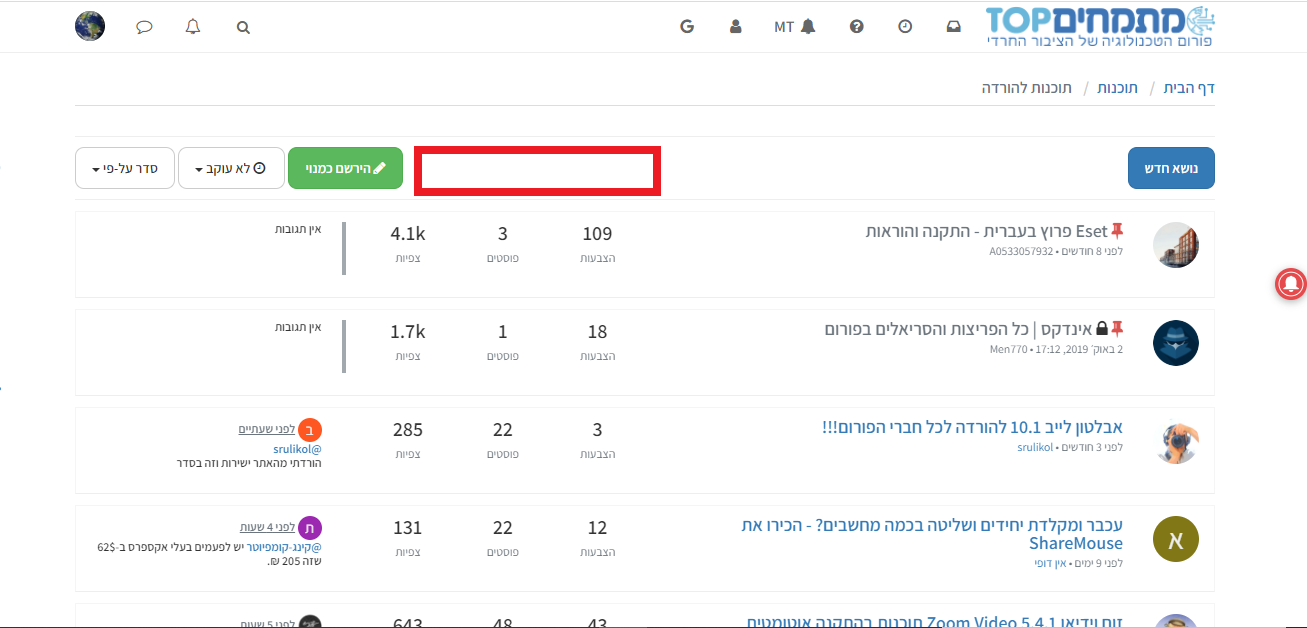Click the 131 views count
Screen dimensions: 1307x628
click(408, 528)
